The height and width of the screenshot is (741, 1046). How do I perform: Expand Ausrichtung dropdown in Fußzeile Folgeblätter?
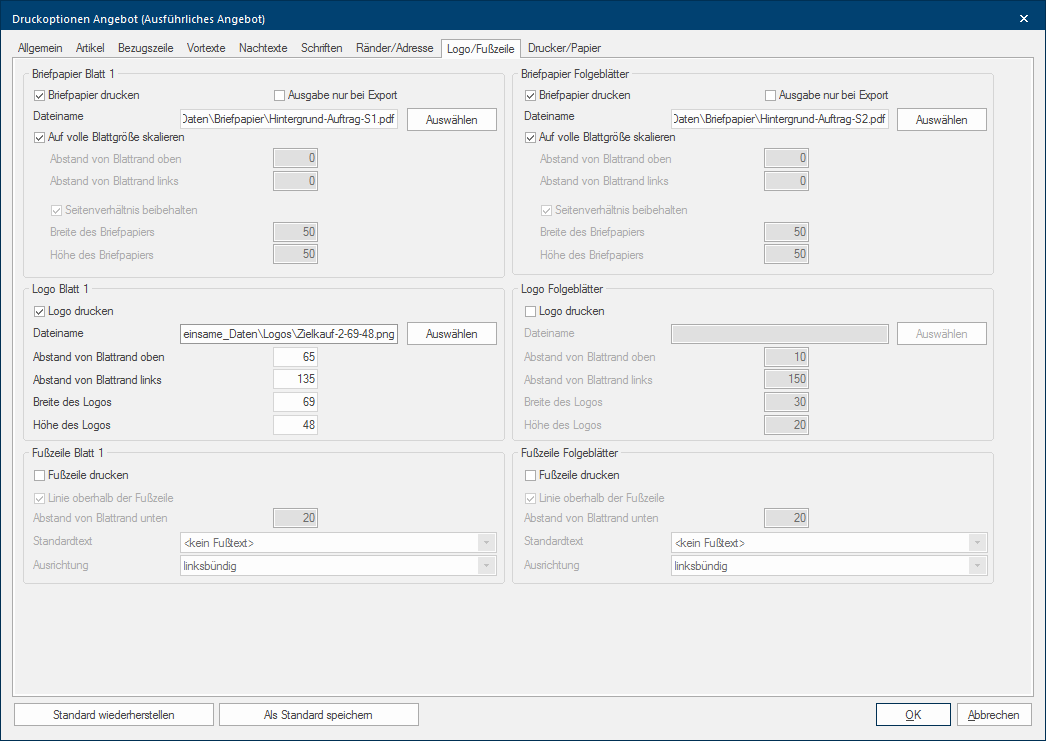[x=977, y=566]
